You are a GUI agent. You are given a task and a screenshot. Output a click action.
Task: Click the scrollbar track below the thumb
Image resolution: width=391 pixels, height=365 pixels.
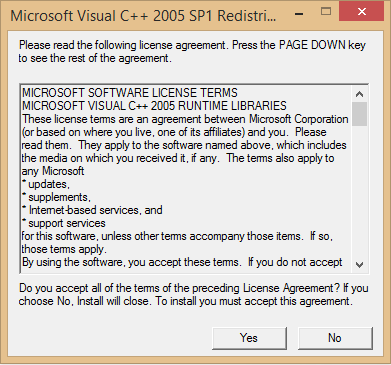click(359, 192)
